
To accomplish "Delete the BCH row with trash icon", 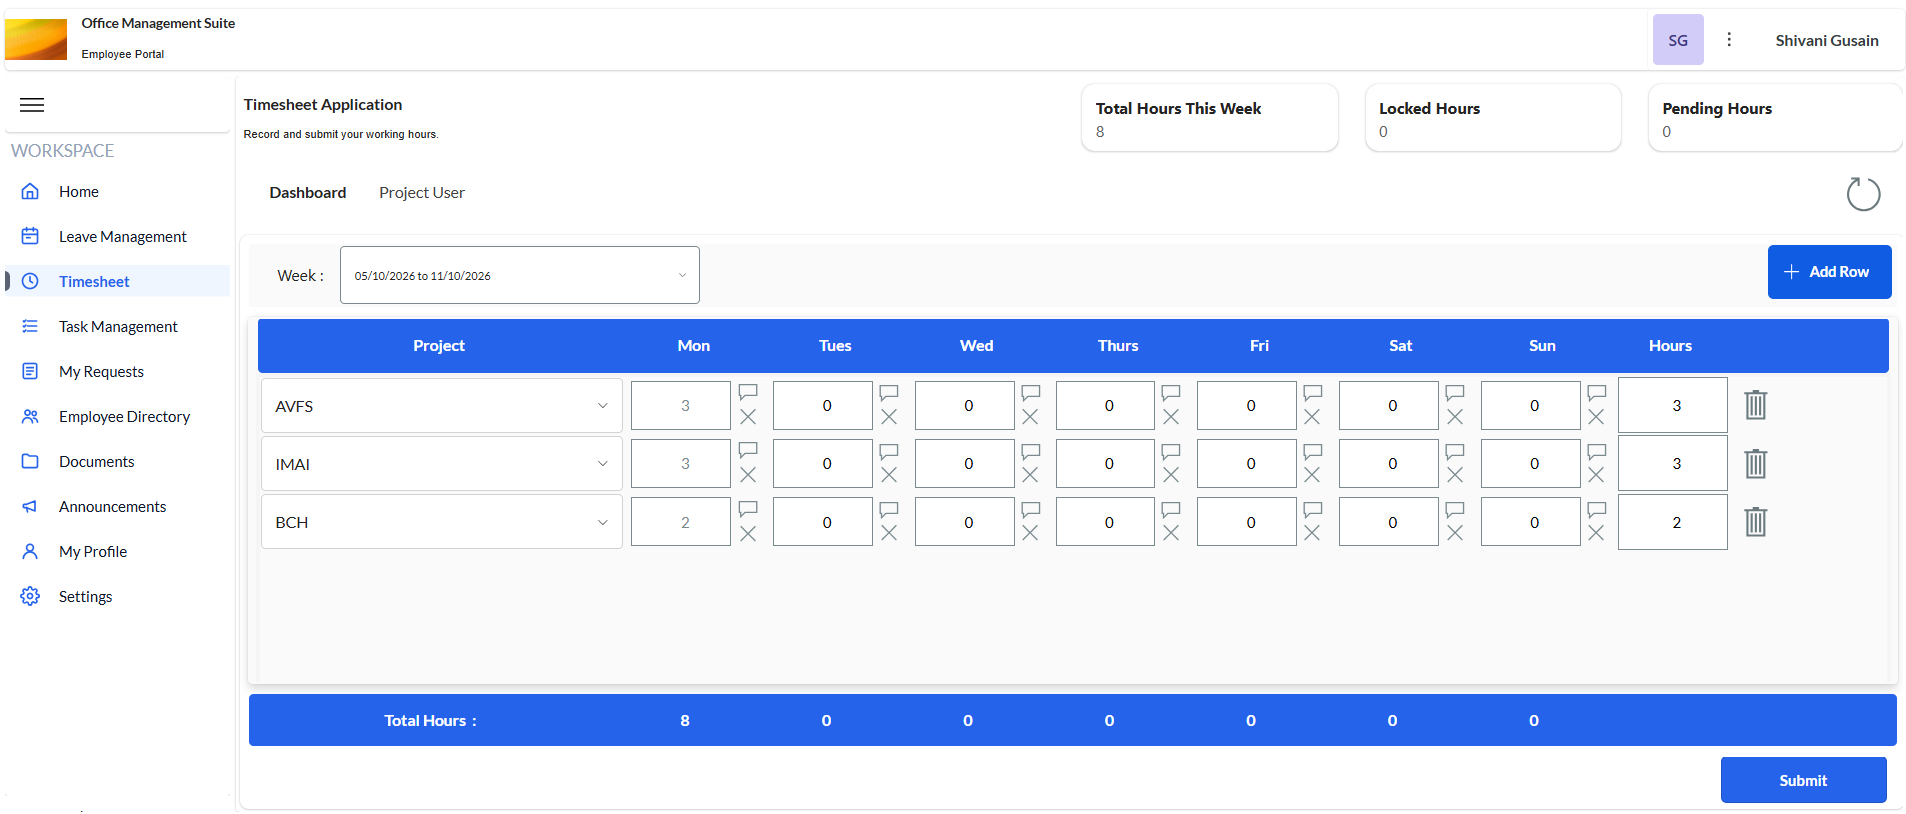I will [x=1756, y=522].
